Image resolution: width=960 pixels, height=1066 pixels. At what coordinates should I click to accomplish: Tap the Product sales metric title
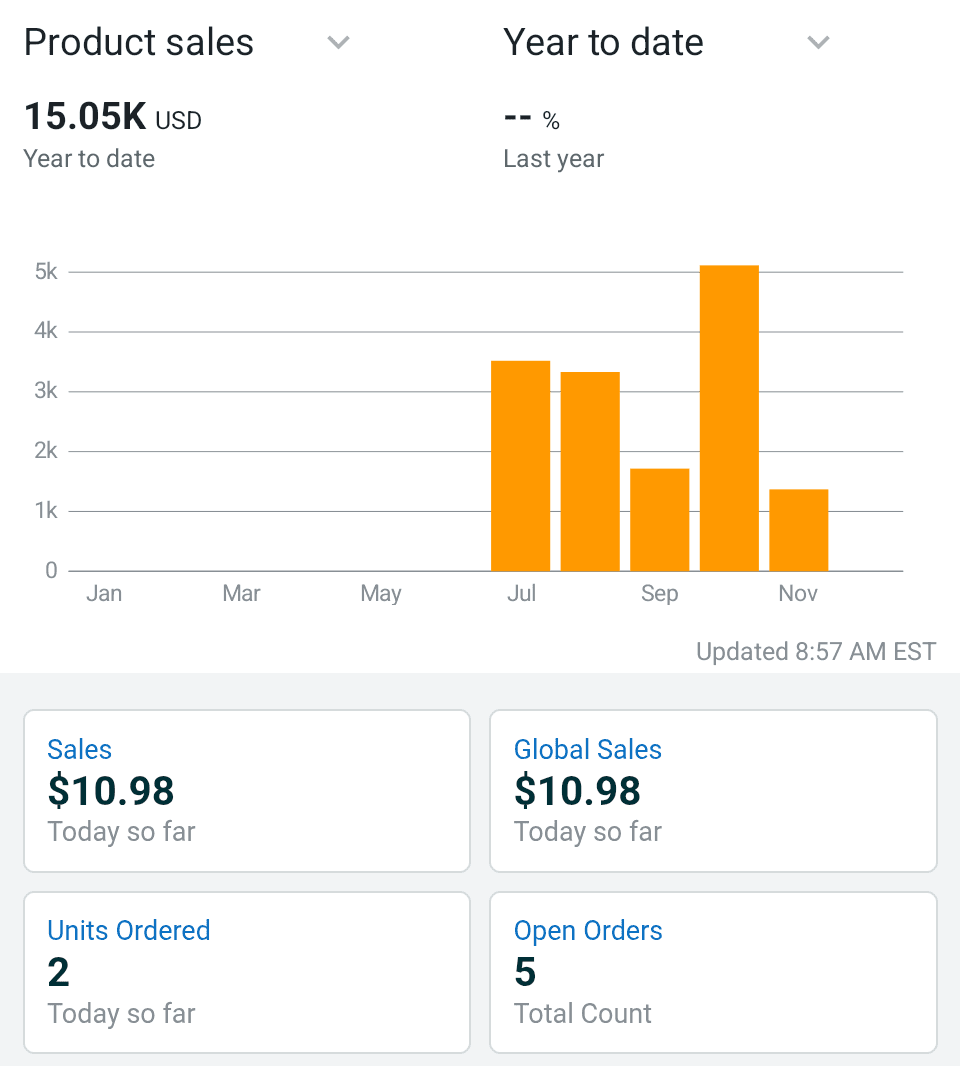[139, 43]
